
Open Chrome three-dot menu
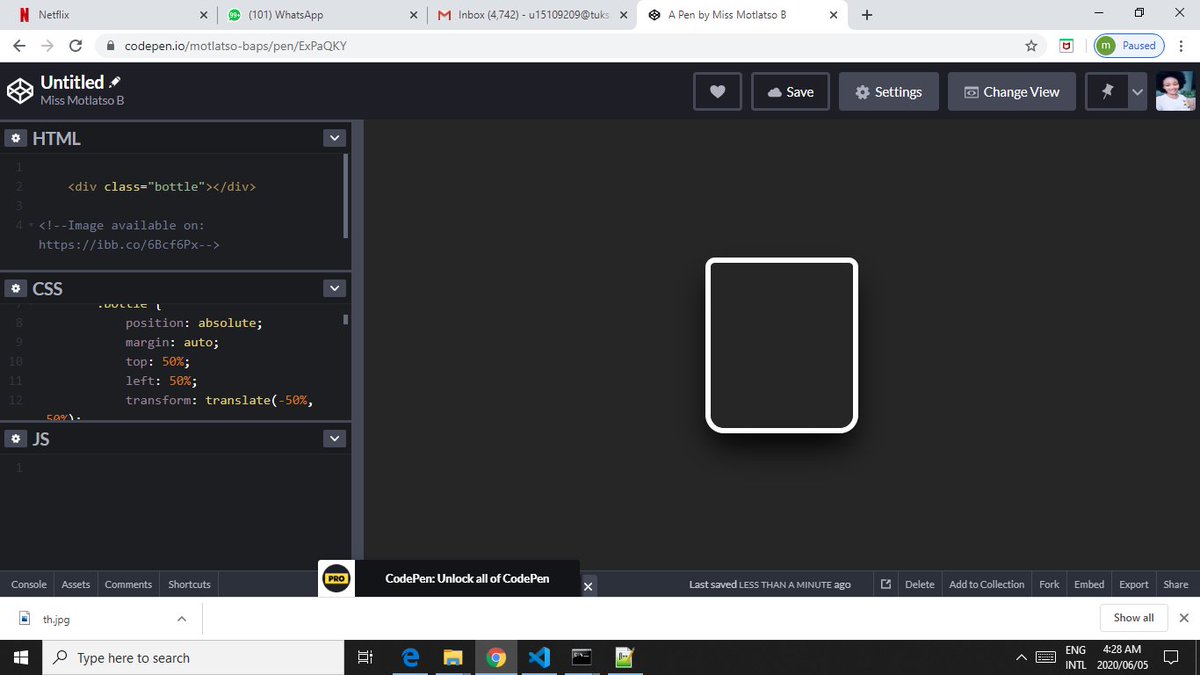(x=1182, y=46)
